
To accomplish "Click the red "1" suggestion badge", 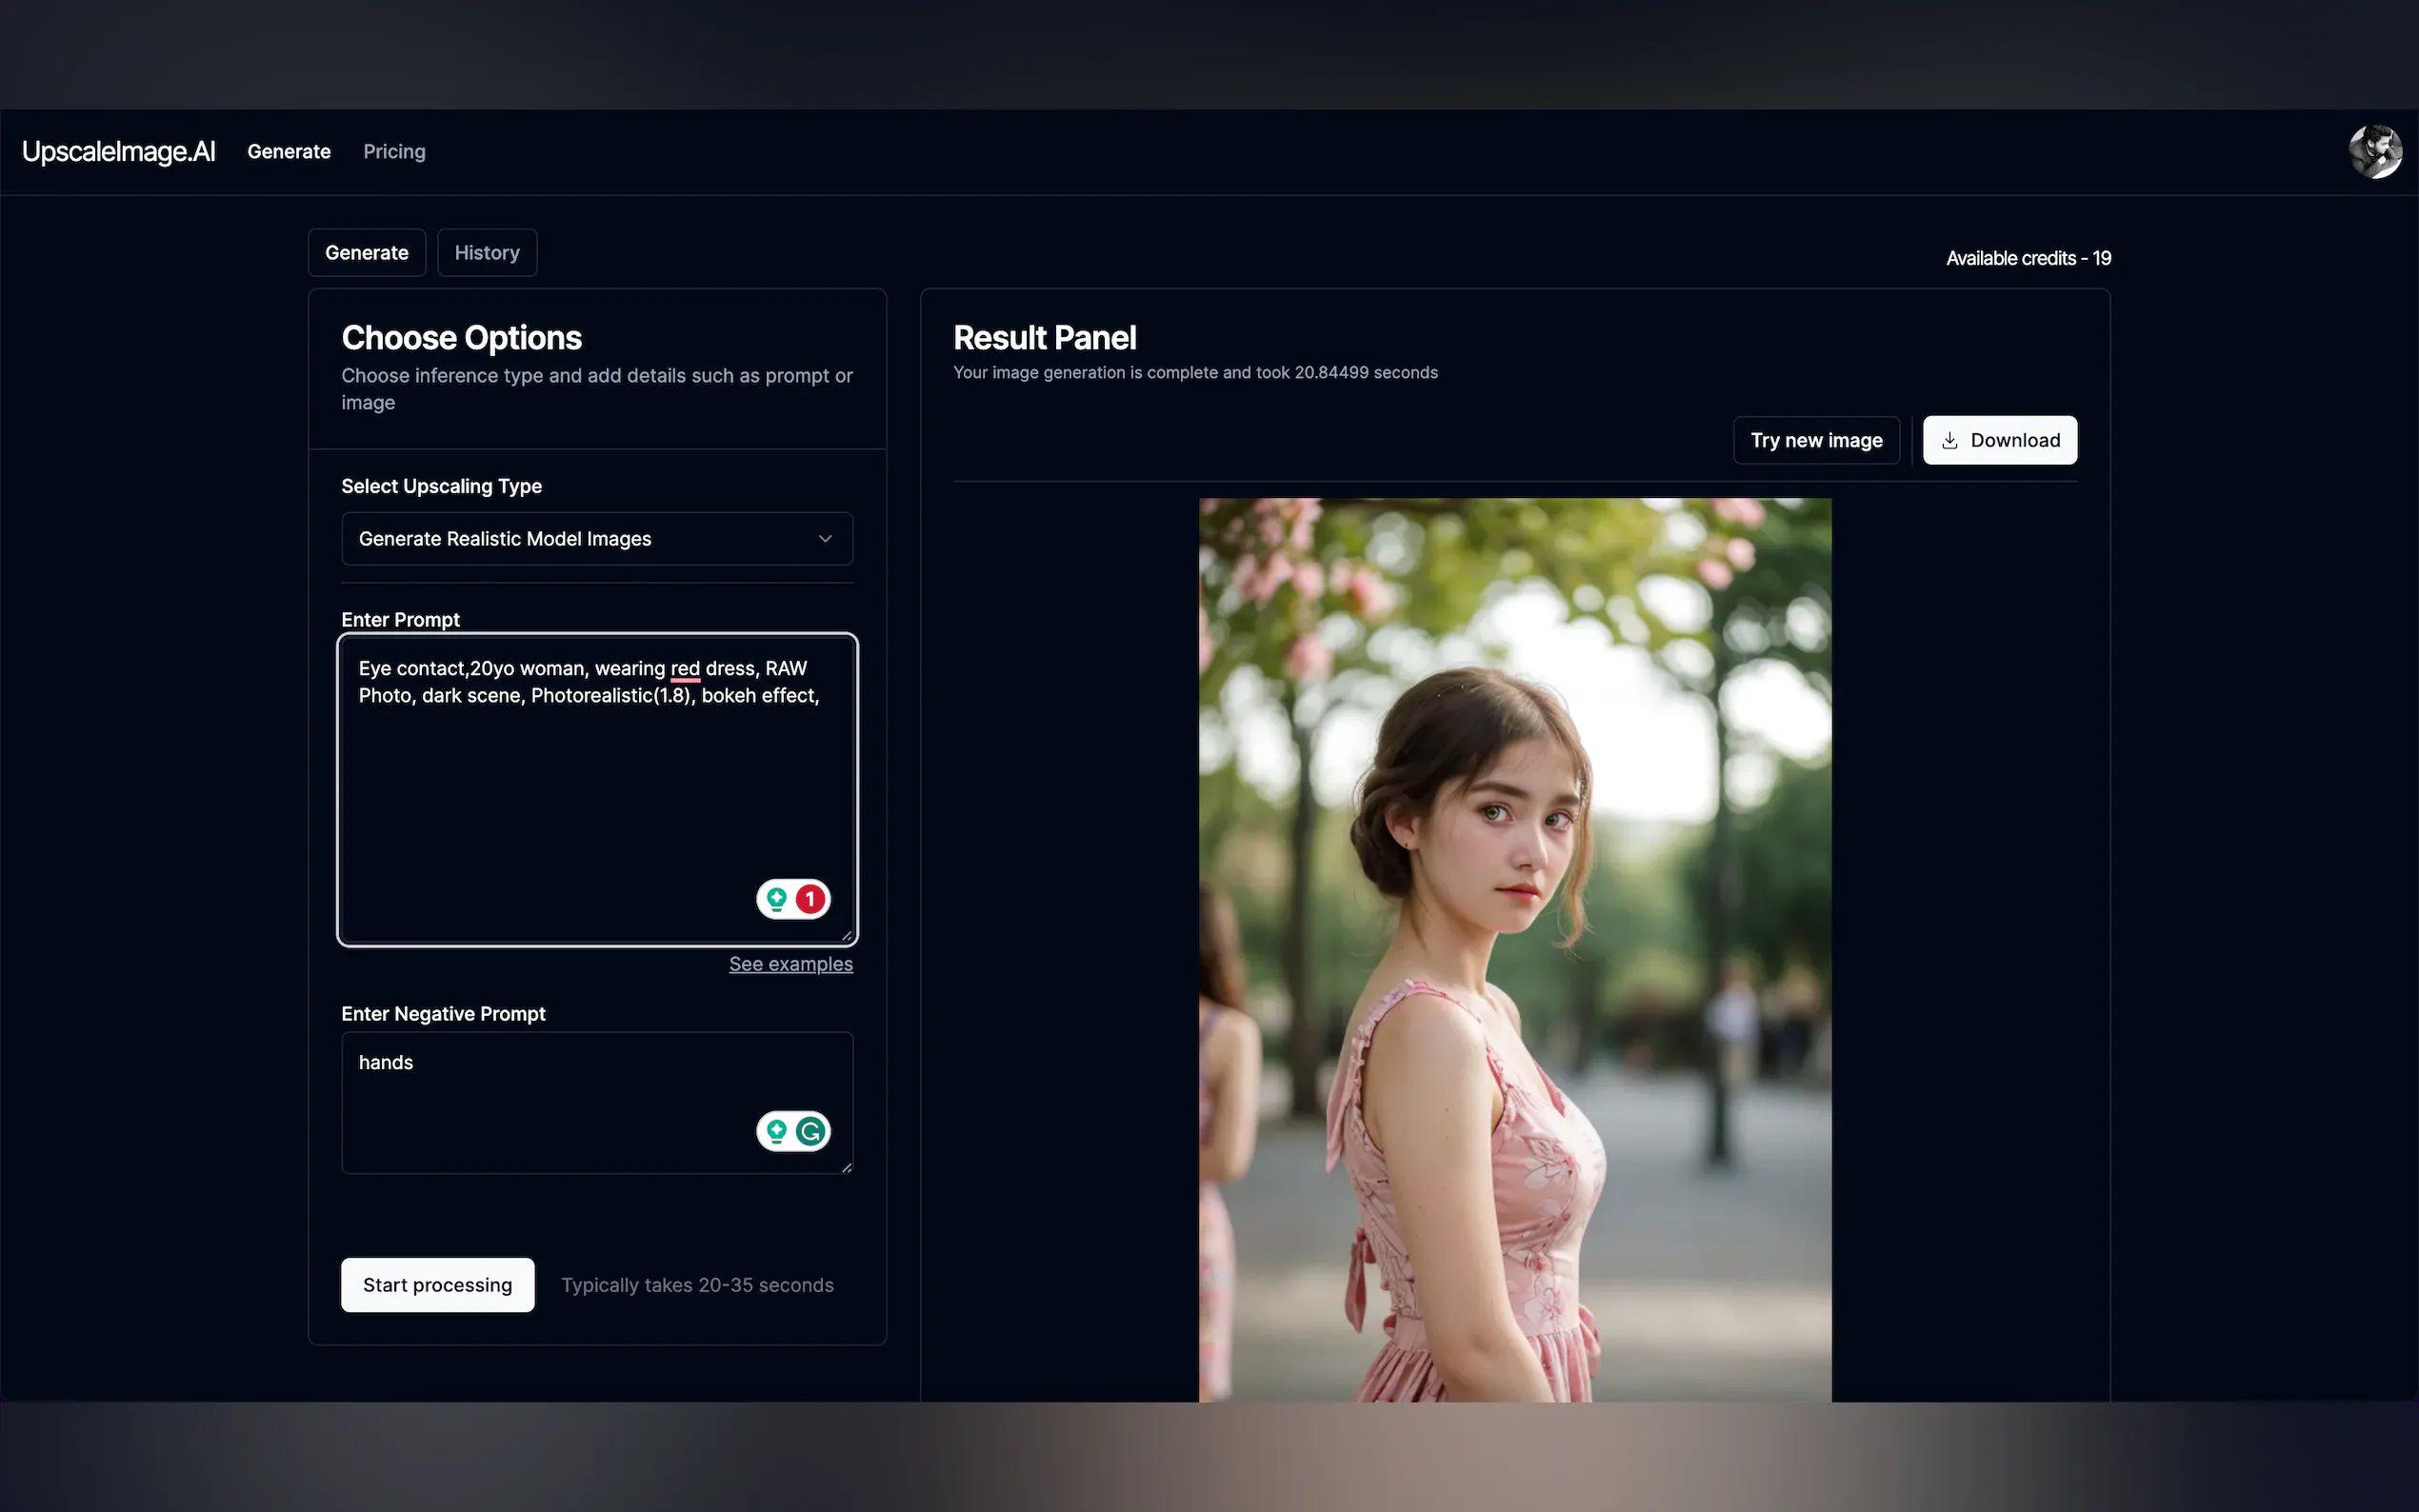I will (x=809, y=899).
